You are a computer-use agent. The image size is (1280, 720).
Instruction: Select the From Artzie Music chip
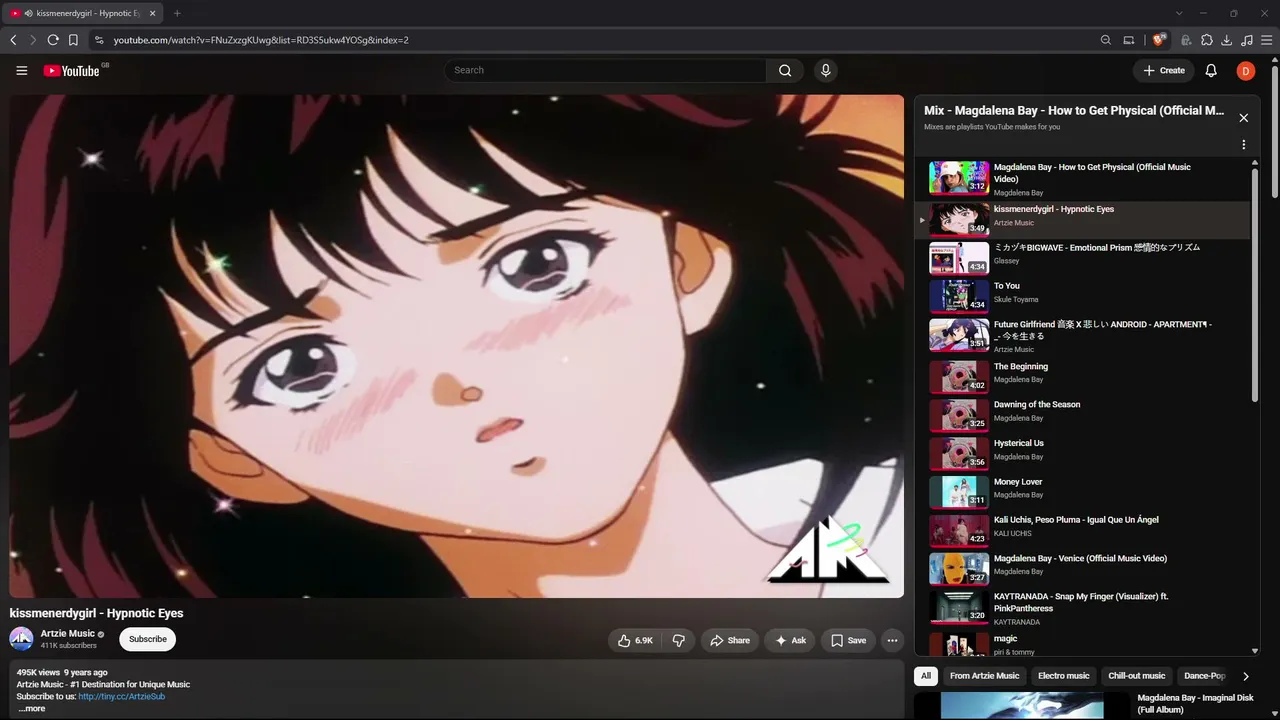click(985, 676)
